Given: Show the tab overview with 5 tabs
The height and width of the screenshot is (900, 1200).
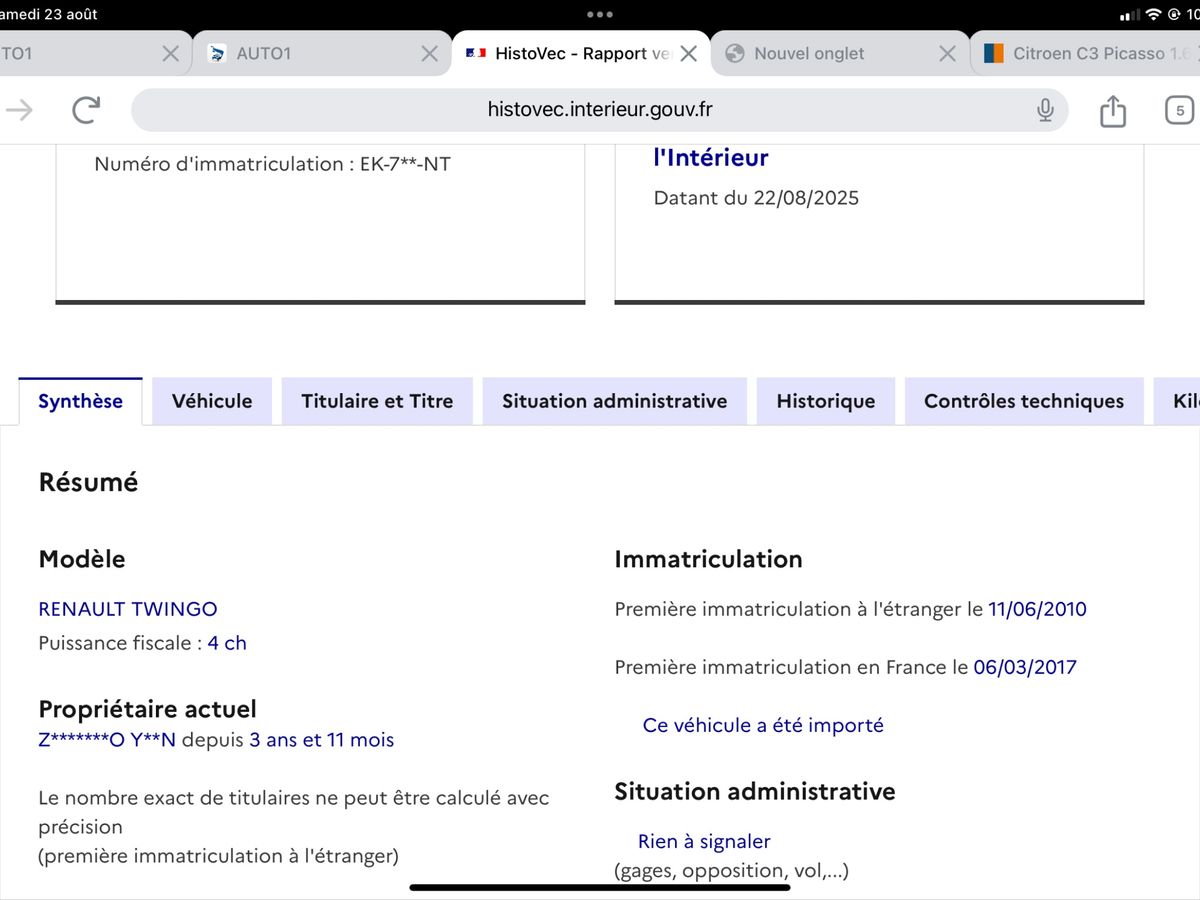Looking at the screenshot, I should [x=1180, y=110].
